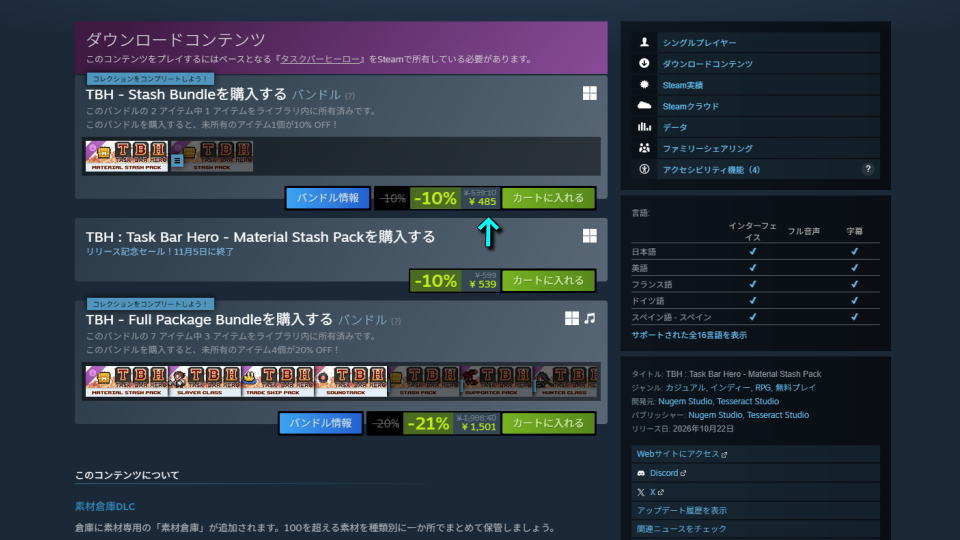
Task: Click publisher Tesseract Studio link
Action: [778, 414]
